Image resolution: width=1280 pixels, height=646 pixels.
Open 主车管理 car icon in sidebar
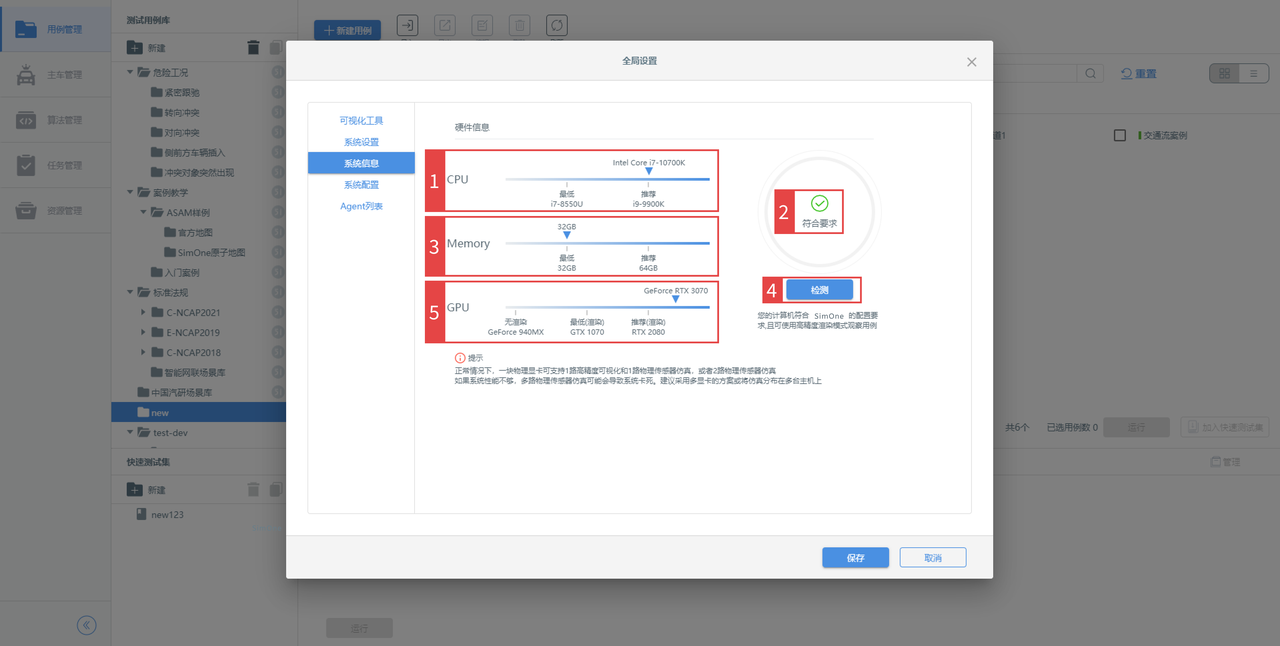(x=26, y=75)
